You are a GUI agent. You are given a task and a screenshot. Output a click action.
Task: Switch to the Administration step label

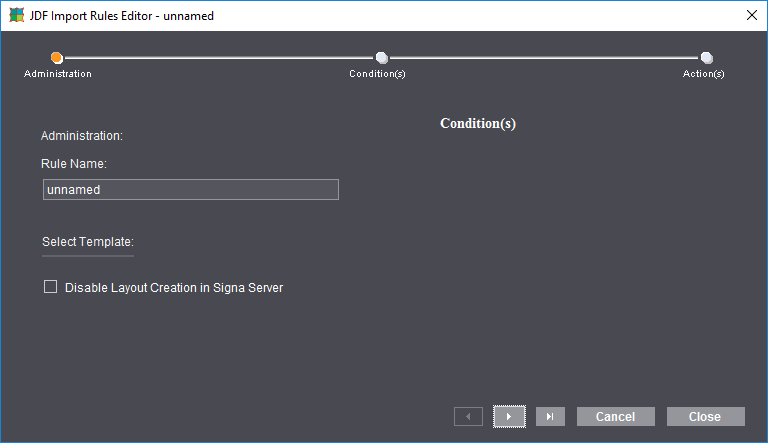[58, 74]
